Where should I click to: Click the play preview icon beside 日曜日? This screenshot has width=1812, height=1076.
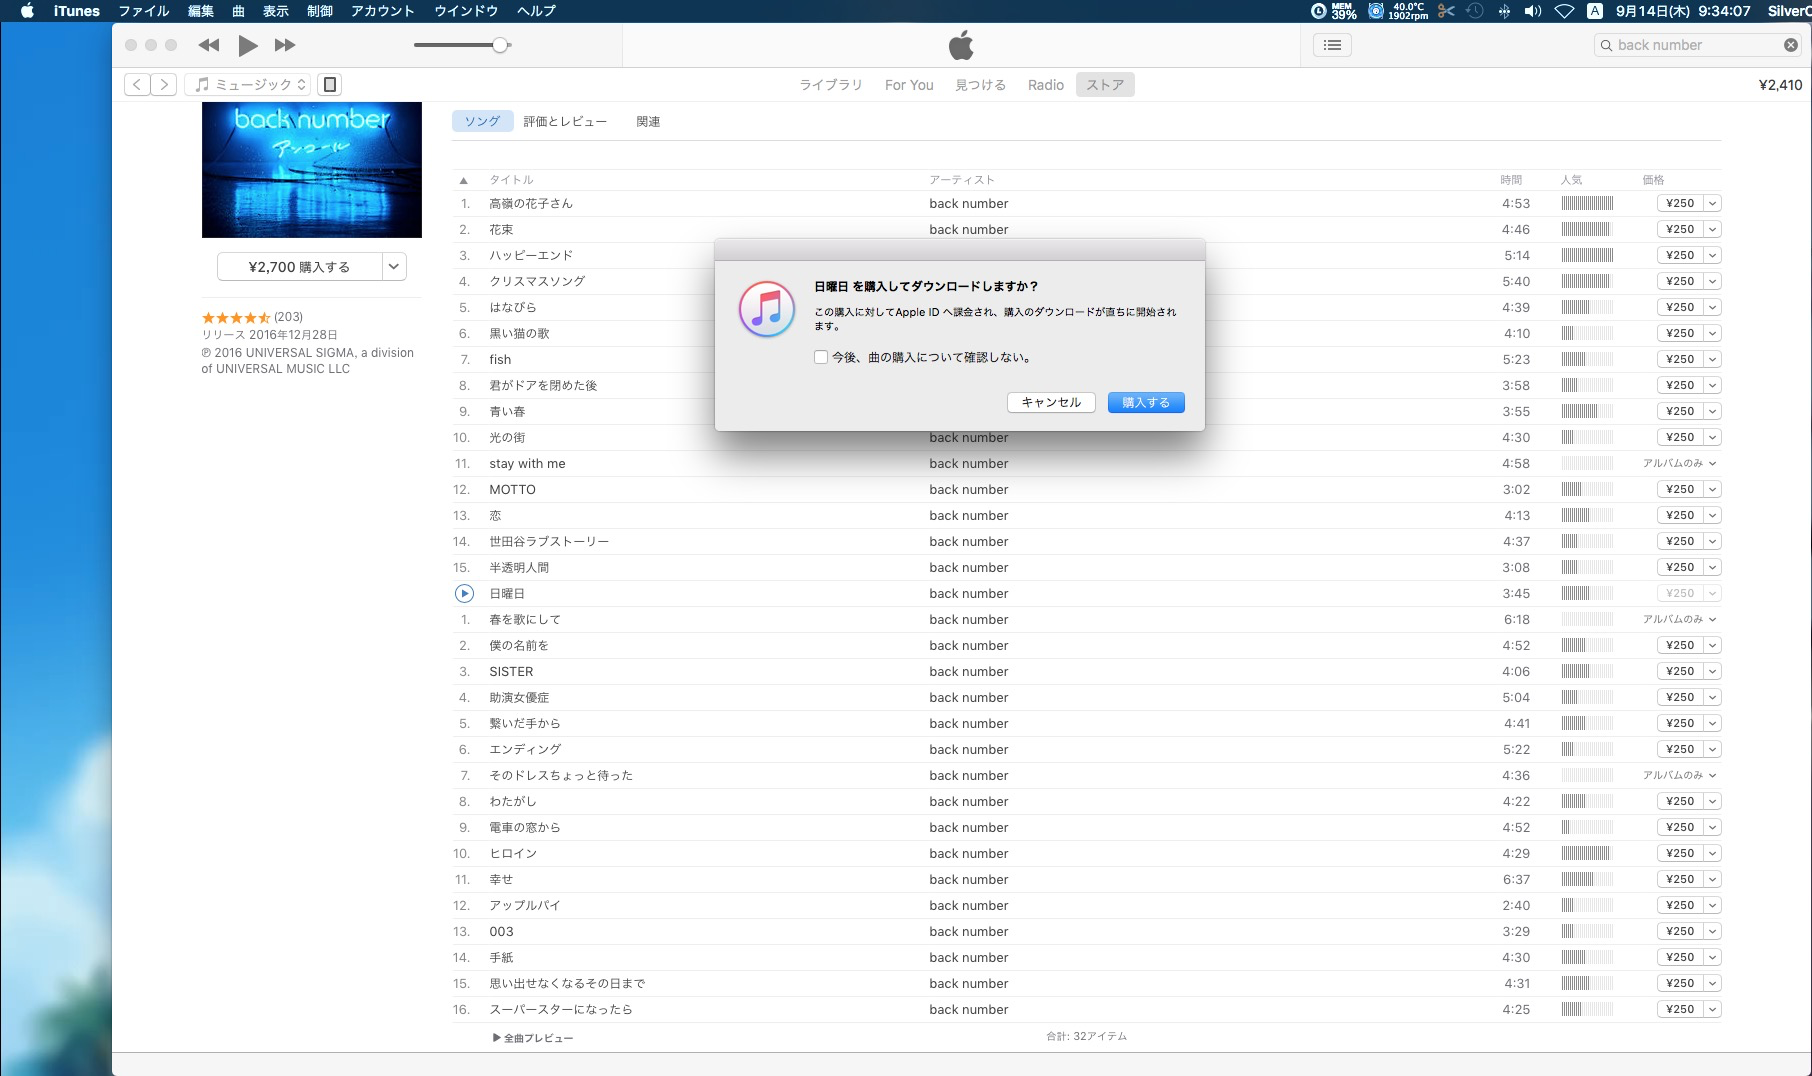(x=464, y=594)
